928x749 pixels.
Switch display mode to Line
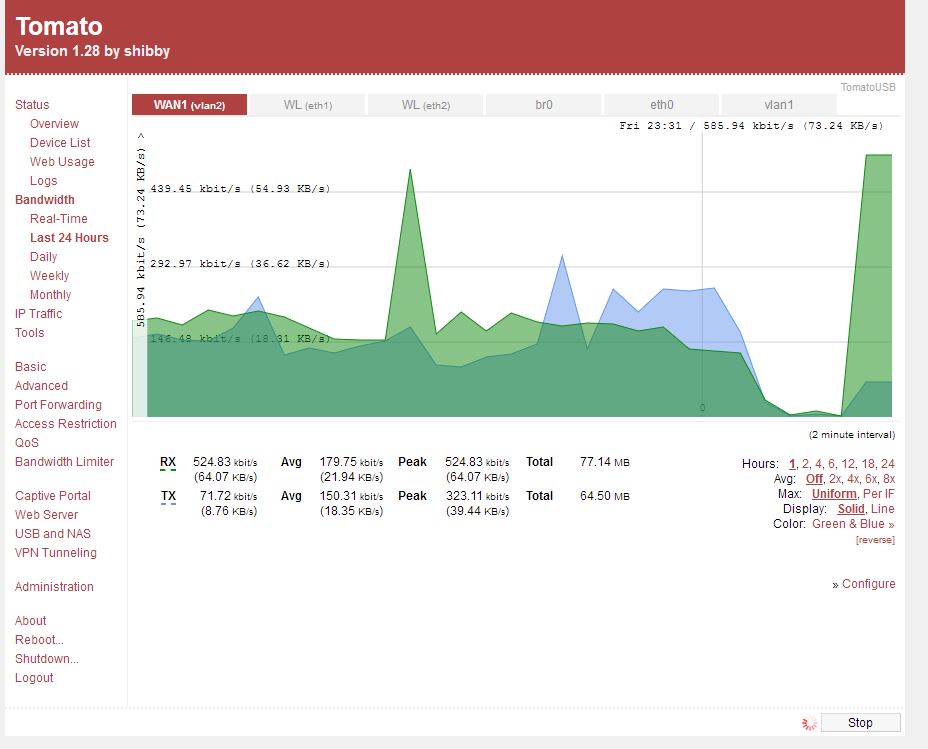coord(882,509)
